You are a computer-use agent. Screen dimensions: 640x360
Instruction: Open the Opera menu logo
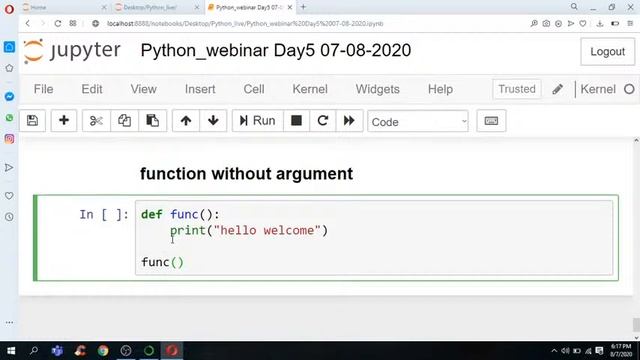click(x=9, y=9)
